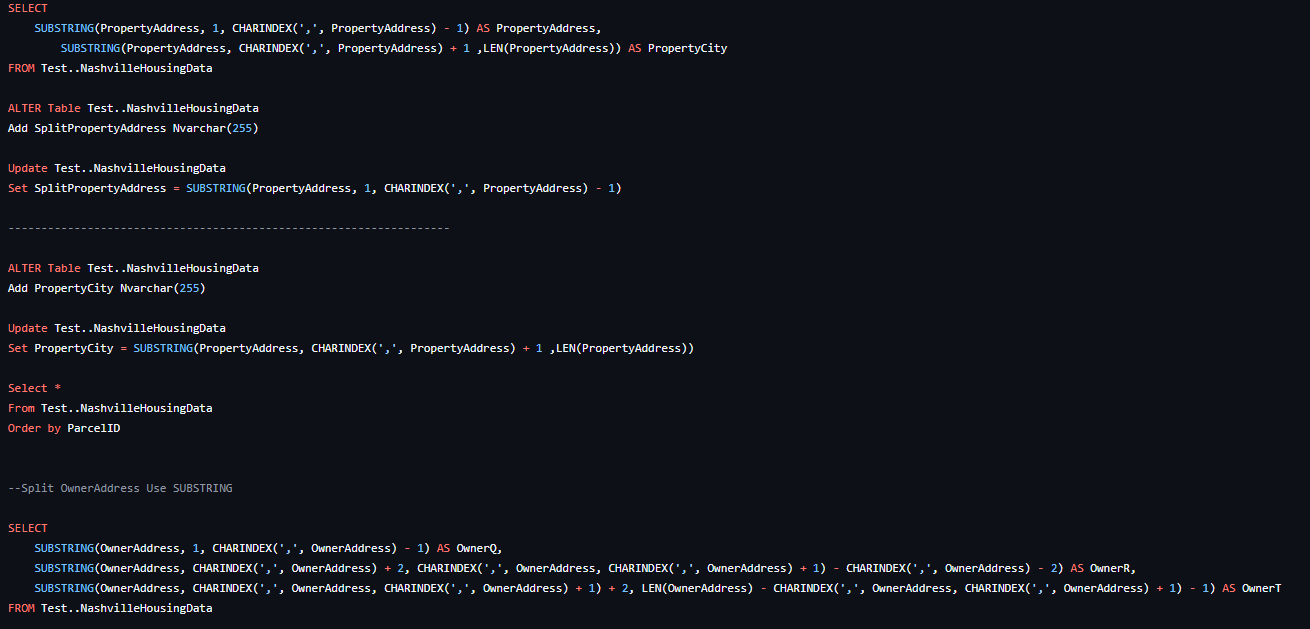The width and height of the screenshot is (1310, 629).
Task: Click SplitPropertyAddress in the Add column statement
Action: pyautogui.click(x=100, y=128)
